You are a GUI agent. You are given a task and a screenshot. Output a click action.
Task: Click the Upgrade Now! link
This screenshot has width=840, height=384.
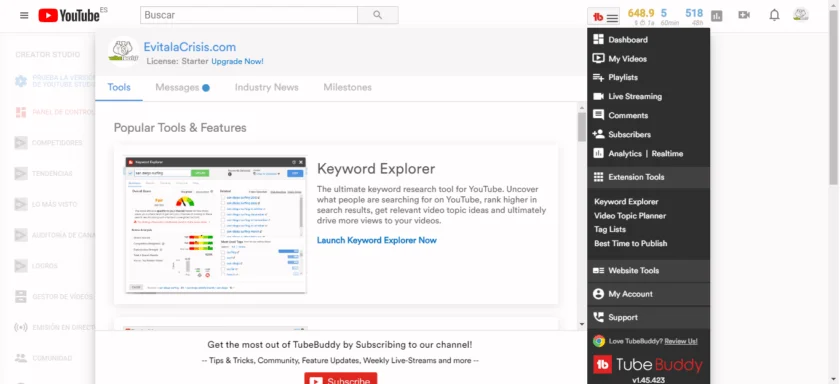coord(237,62)
